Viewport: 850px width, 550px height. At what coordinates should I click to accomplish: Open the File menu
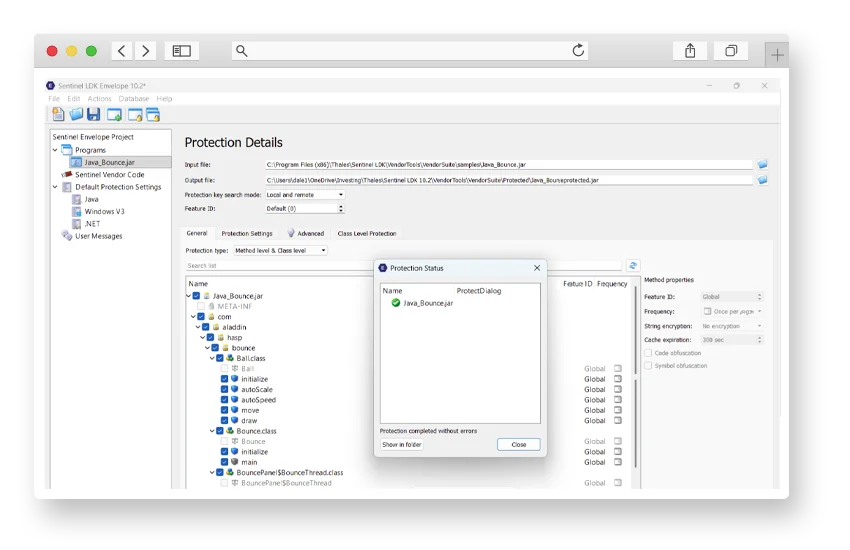tap(54, 99)
